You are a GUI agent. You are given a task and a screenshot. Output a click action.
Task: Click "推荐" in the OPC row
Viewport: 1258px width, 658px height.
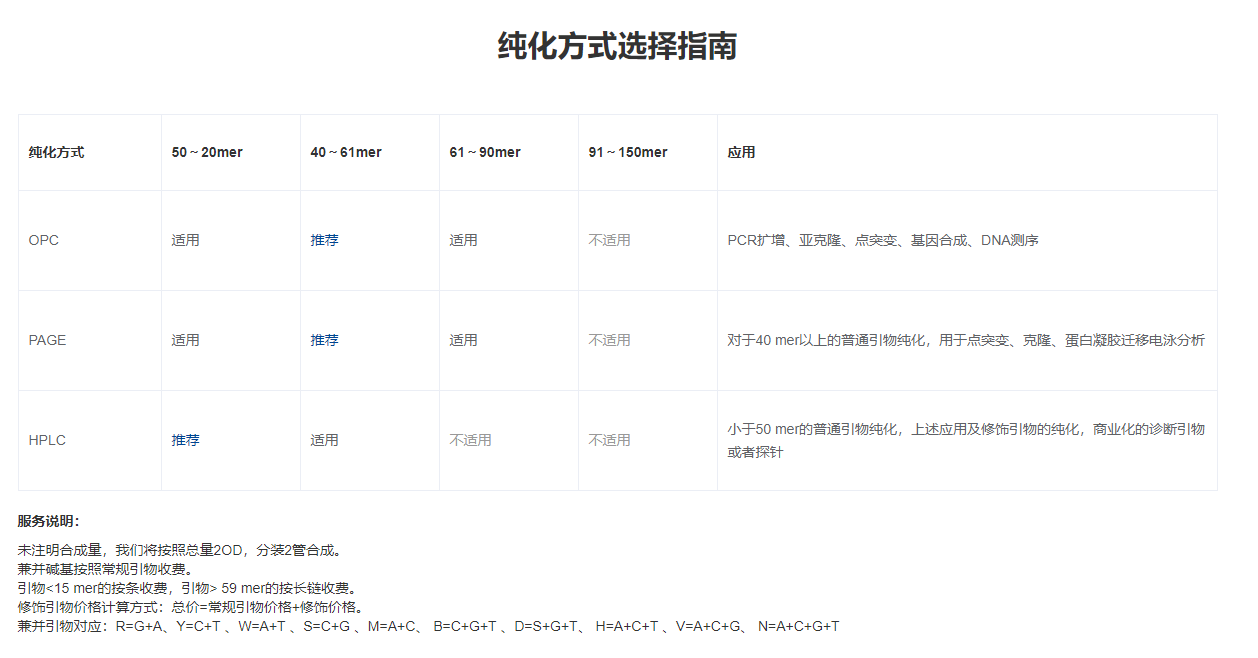tap(324, 241)
